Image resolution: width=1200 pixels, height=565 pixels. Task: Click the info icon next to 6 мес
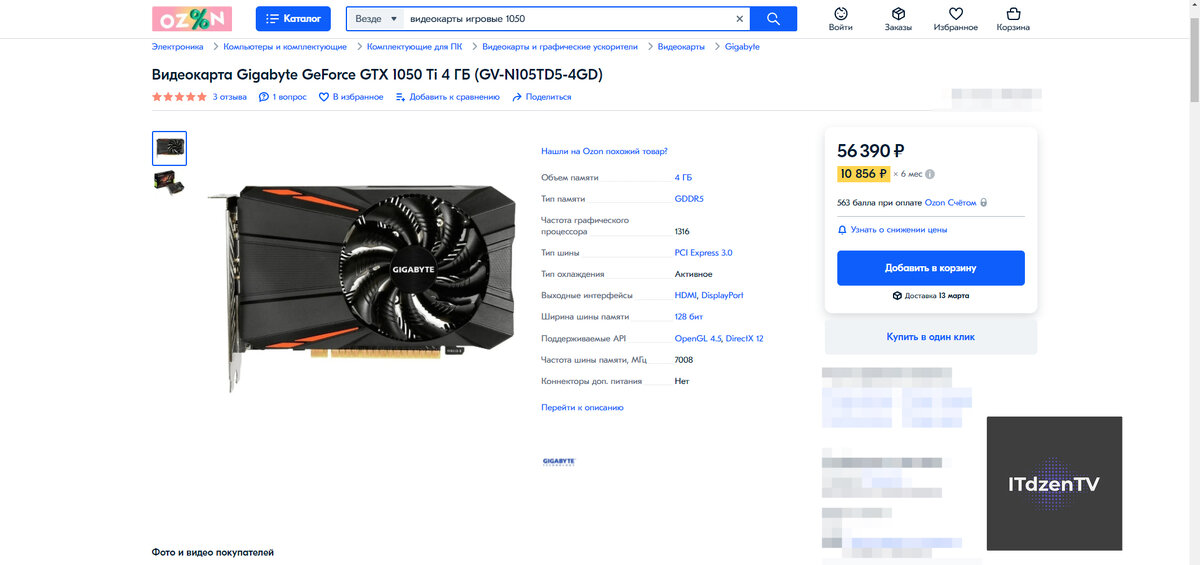930,174
